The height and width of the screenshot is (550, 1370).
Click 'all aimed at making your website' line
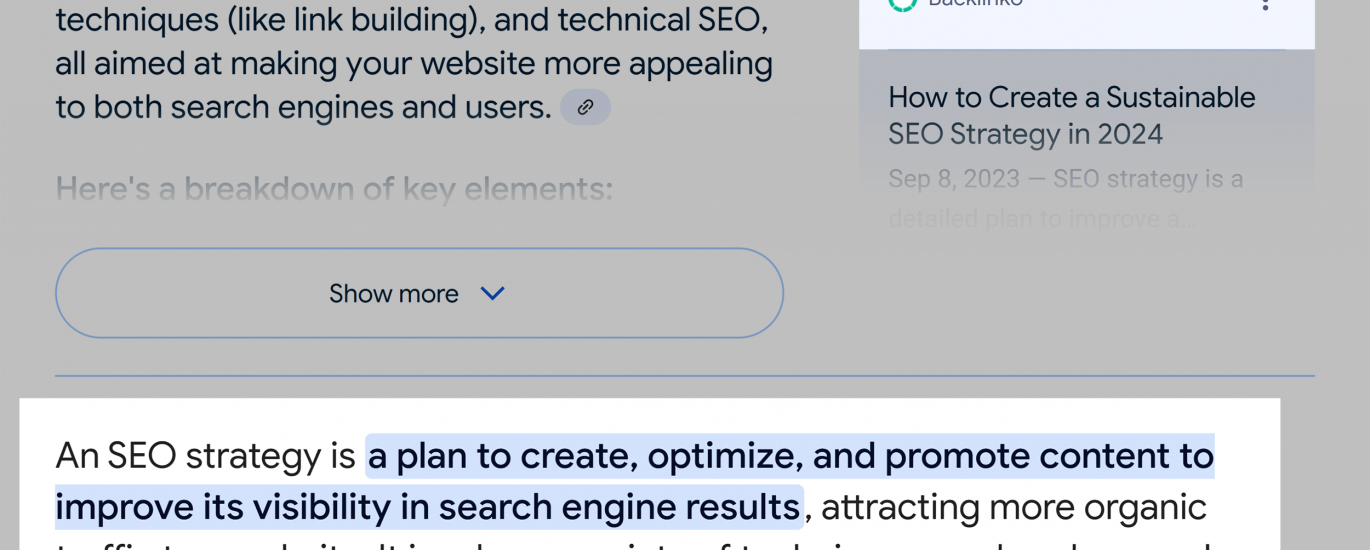pyautogui.click(x=414, y=63)
